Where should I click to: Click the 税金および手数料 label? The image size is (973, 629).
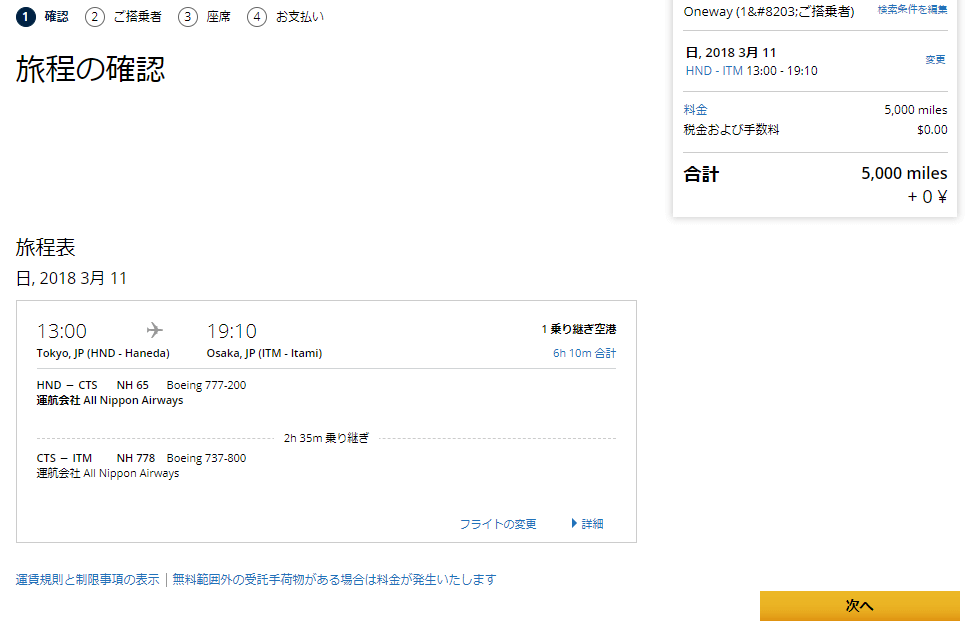[731, 130]
